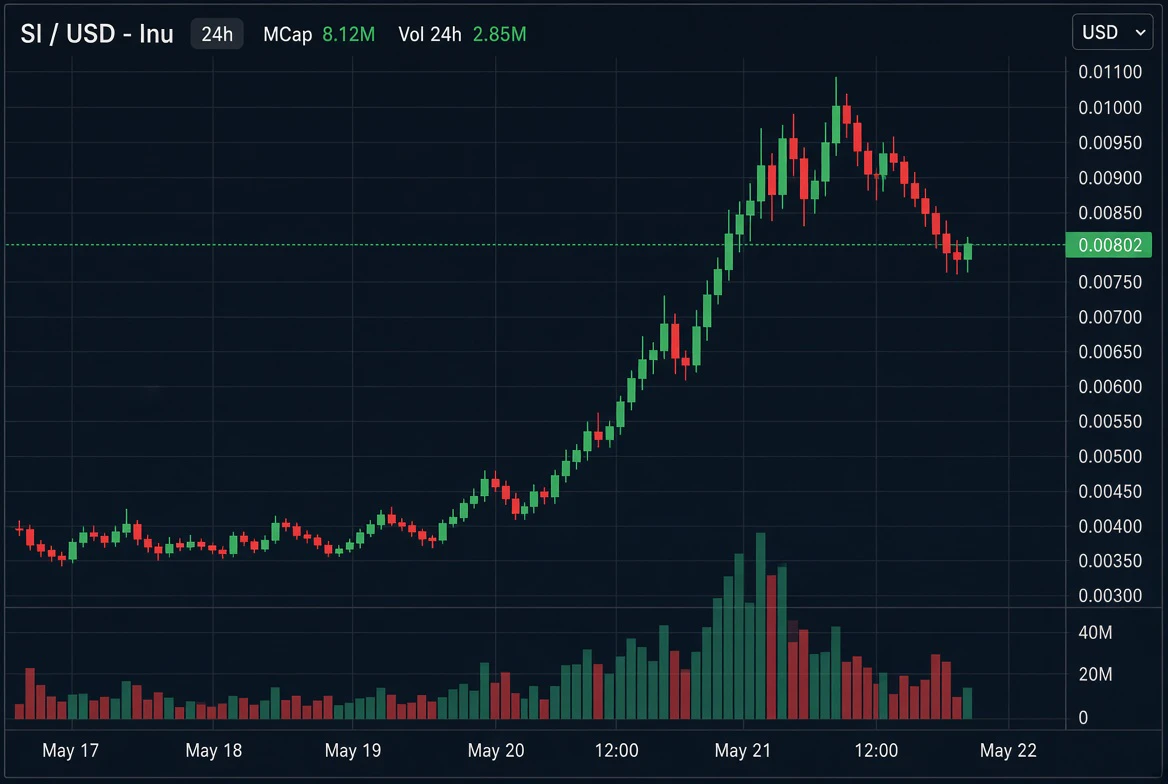Click the 0.01100 price axis label
This screenshot has width=1168, height=784.
(x=1110, y=72)
